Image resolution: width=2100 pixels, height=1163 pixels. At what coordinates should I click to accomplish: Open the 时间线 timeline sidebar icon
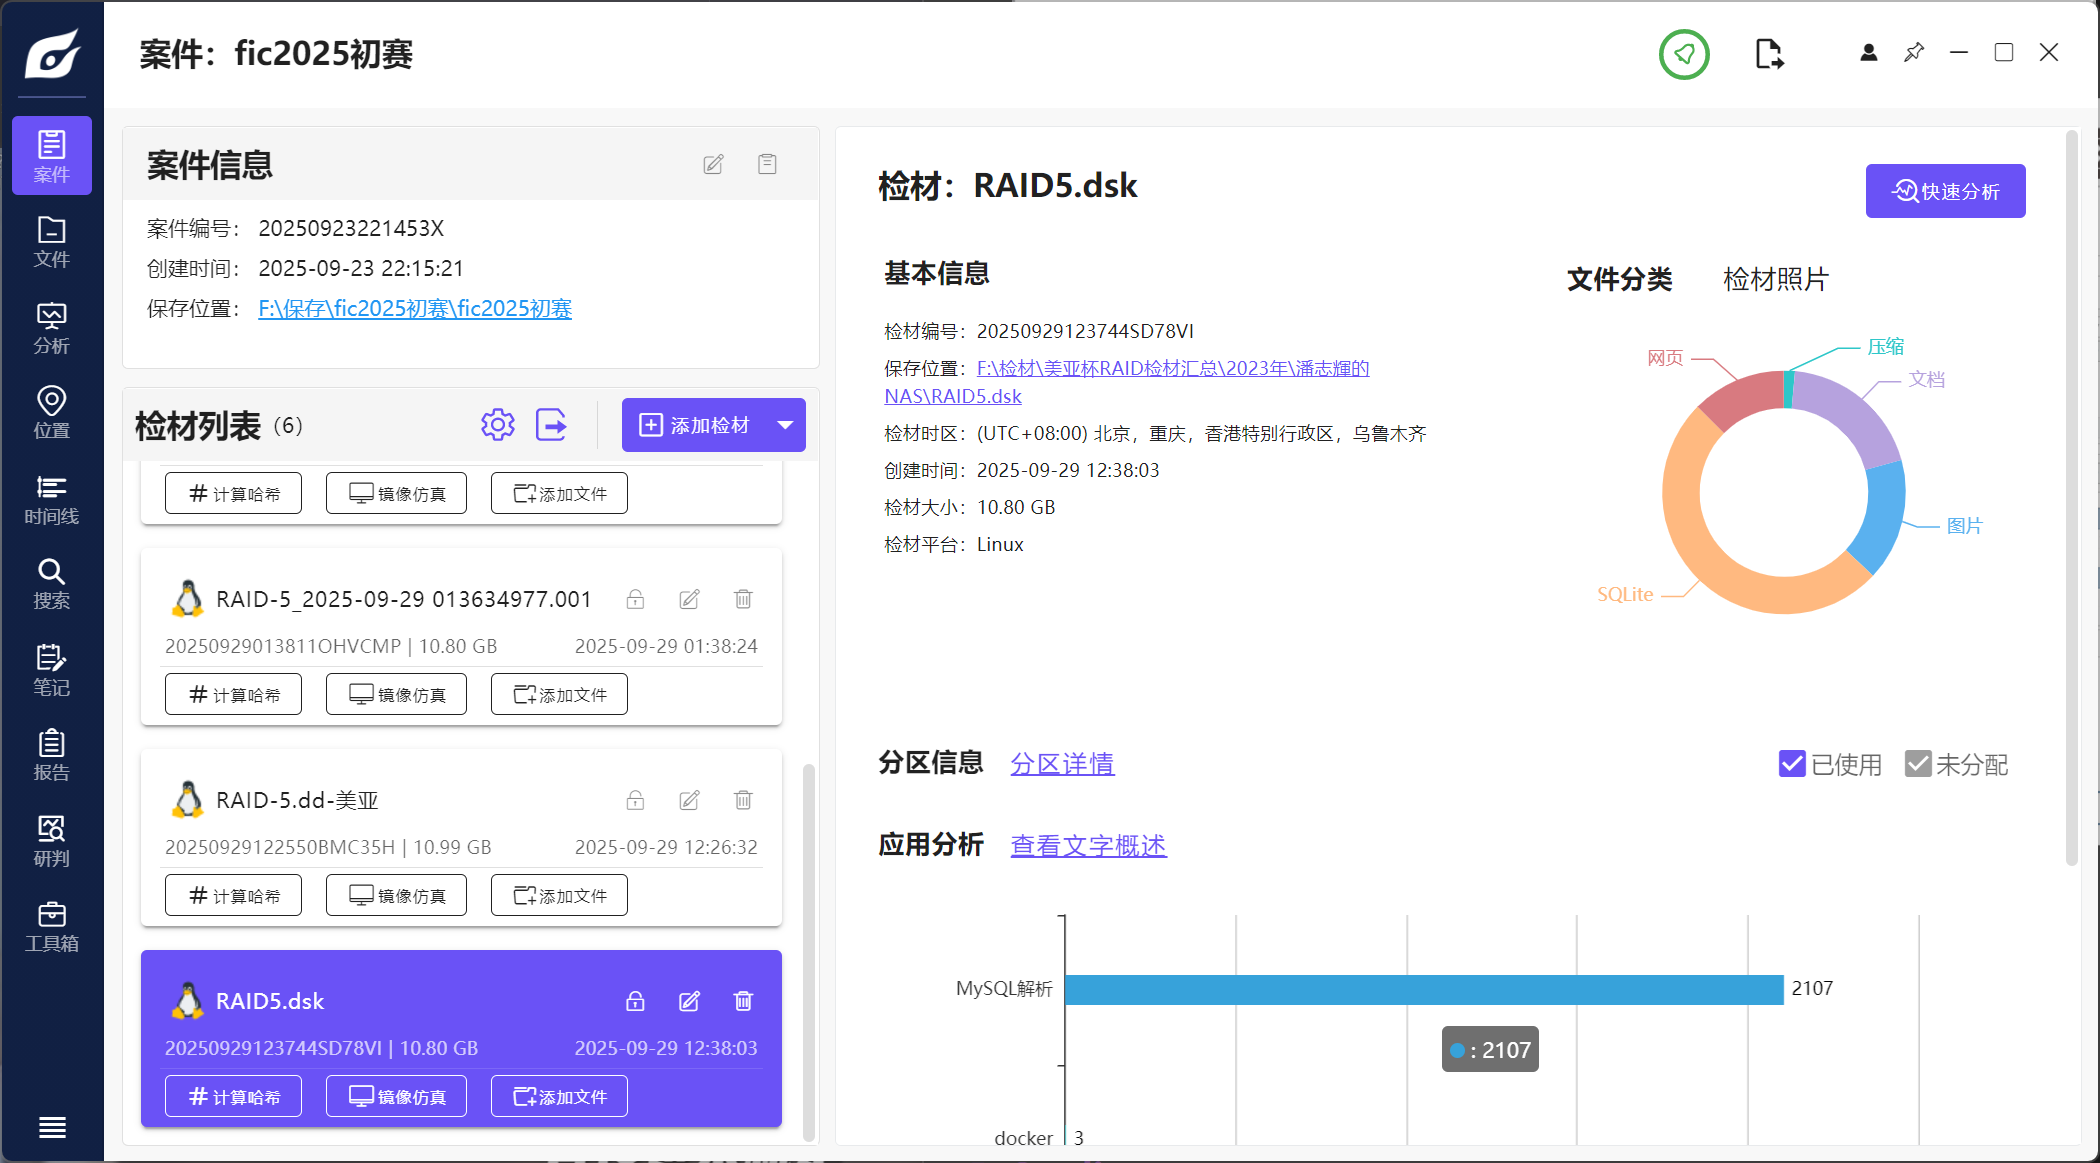pyautogui.click(x=51, y=499)
